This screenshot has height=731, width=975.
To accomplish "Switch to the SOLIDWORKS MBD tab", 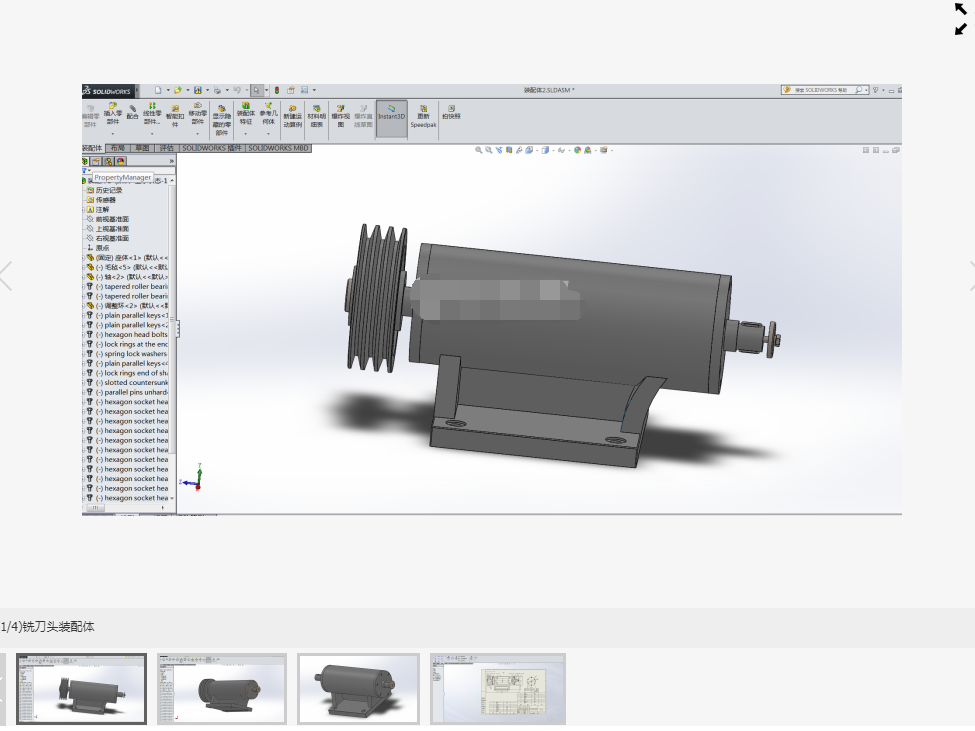I will (278, 149).
